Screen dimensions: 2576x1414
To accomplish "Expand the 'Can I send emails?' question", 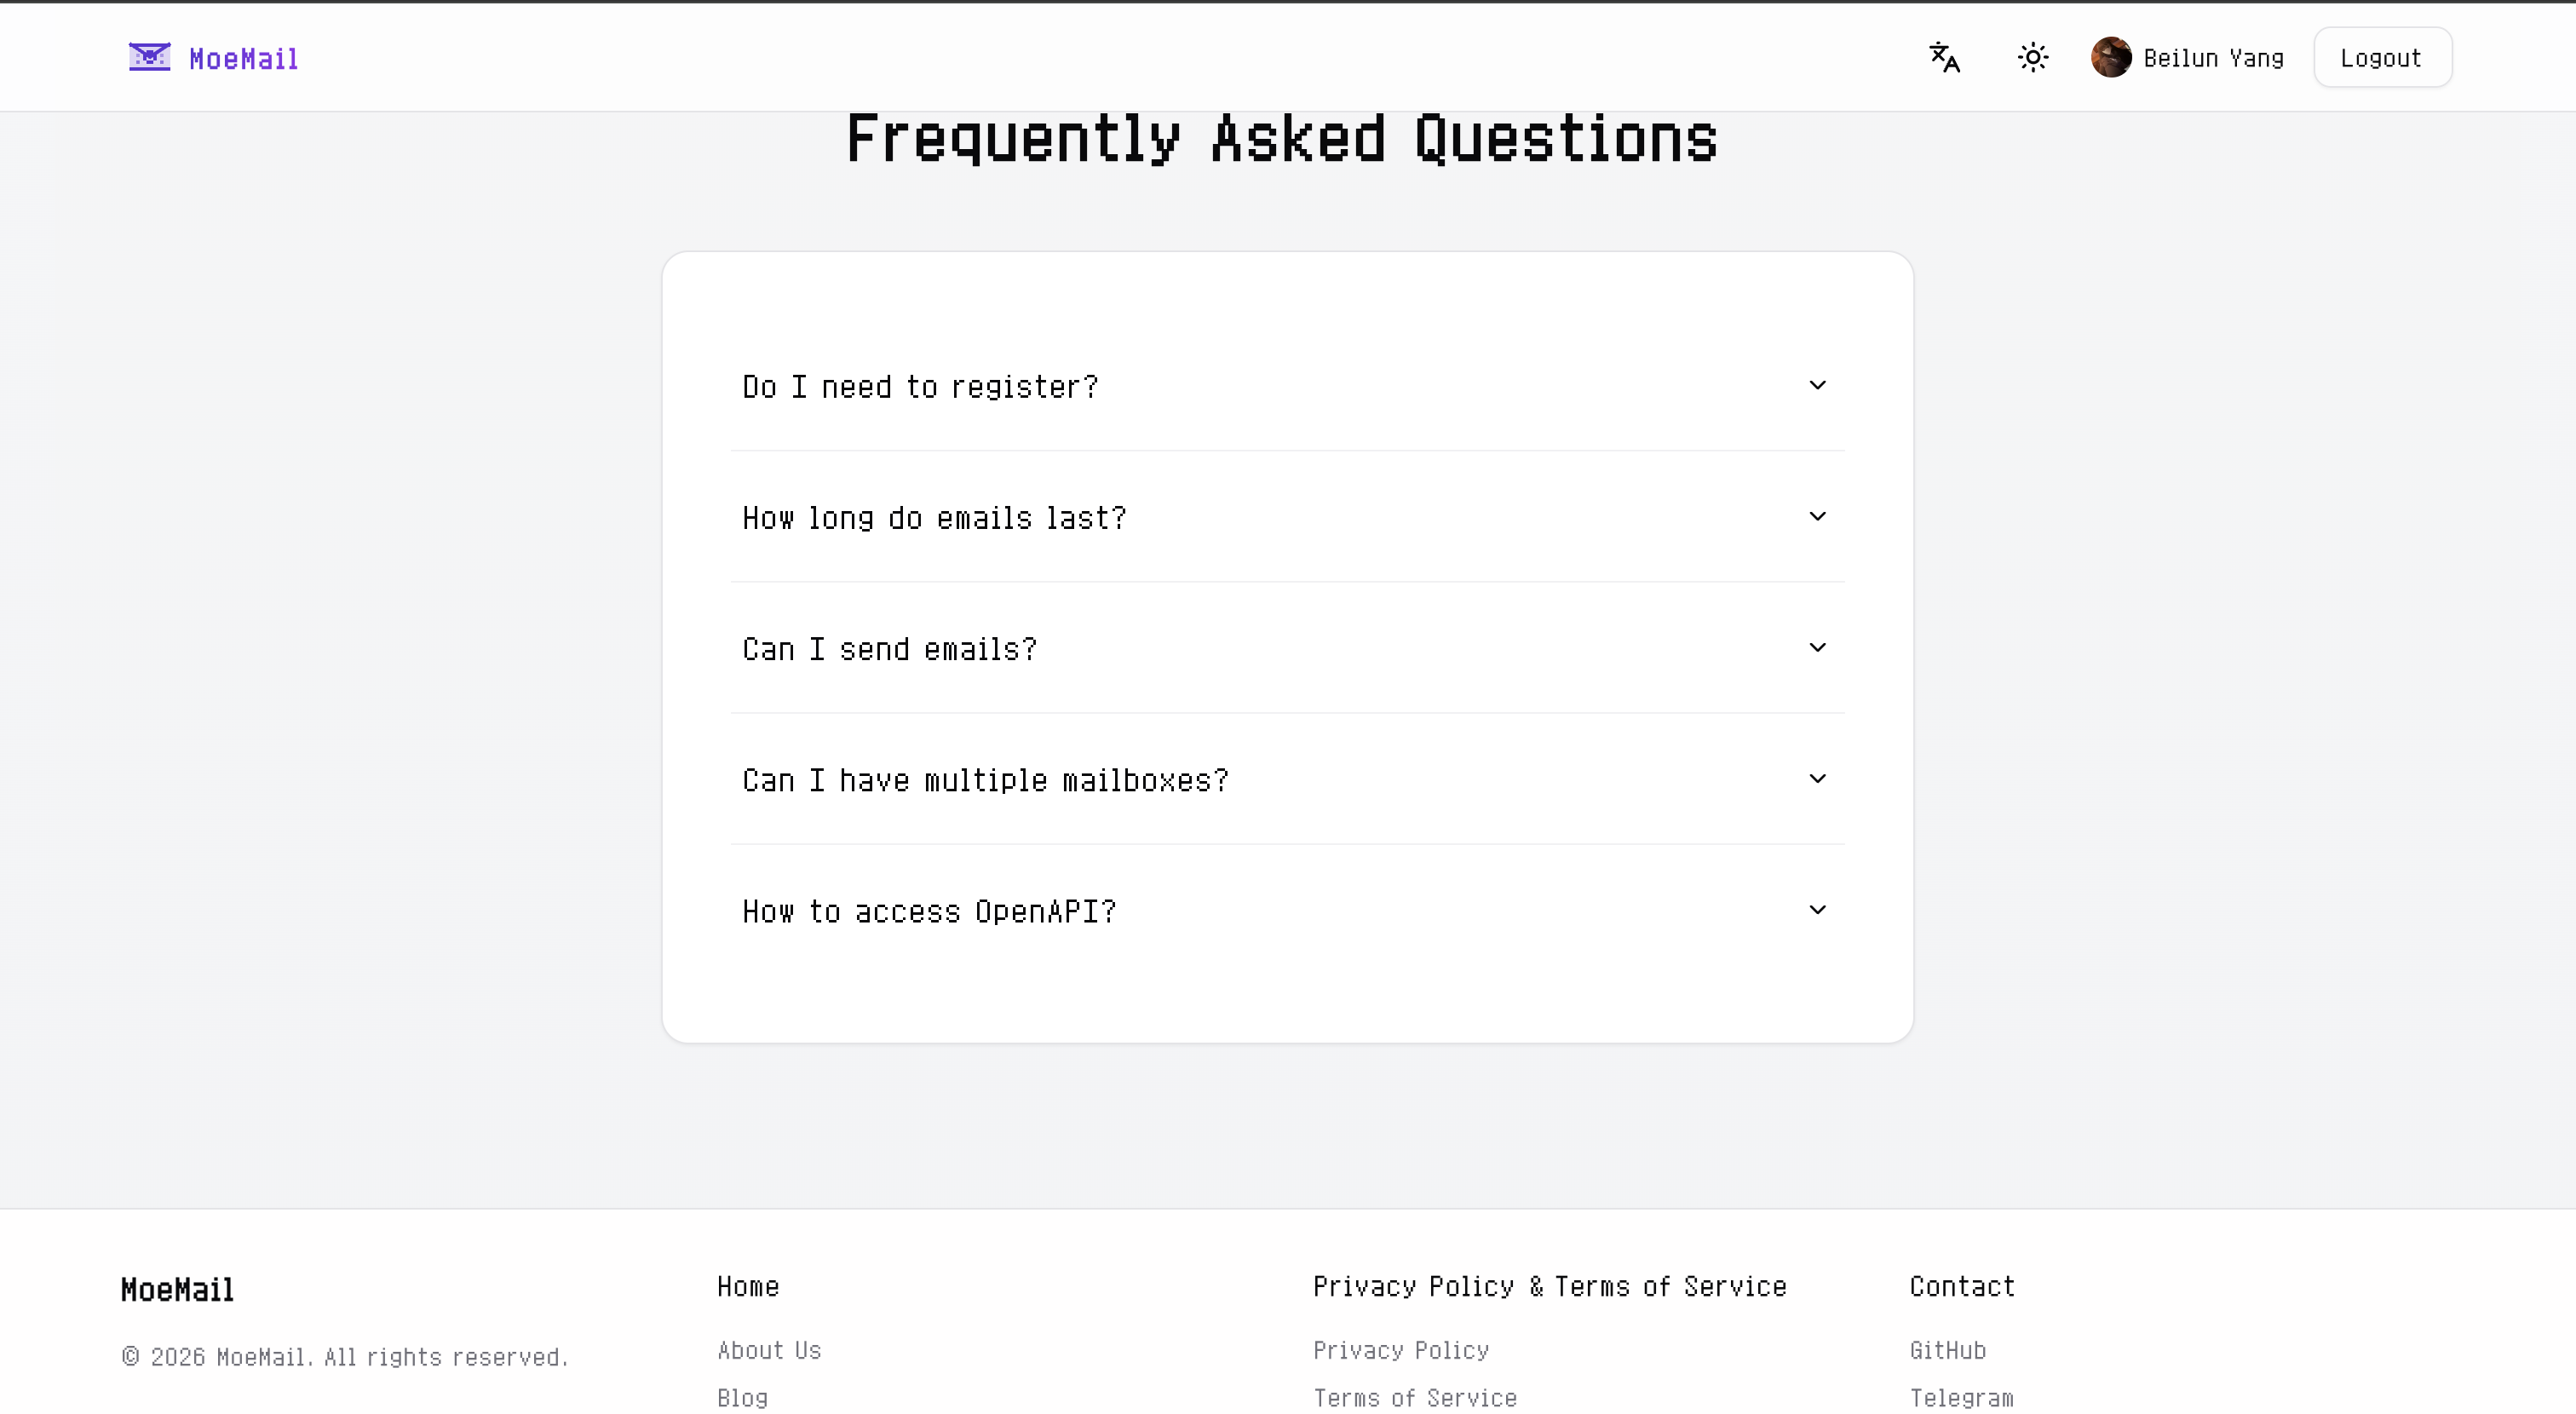I will click(1287, 648).
